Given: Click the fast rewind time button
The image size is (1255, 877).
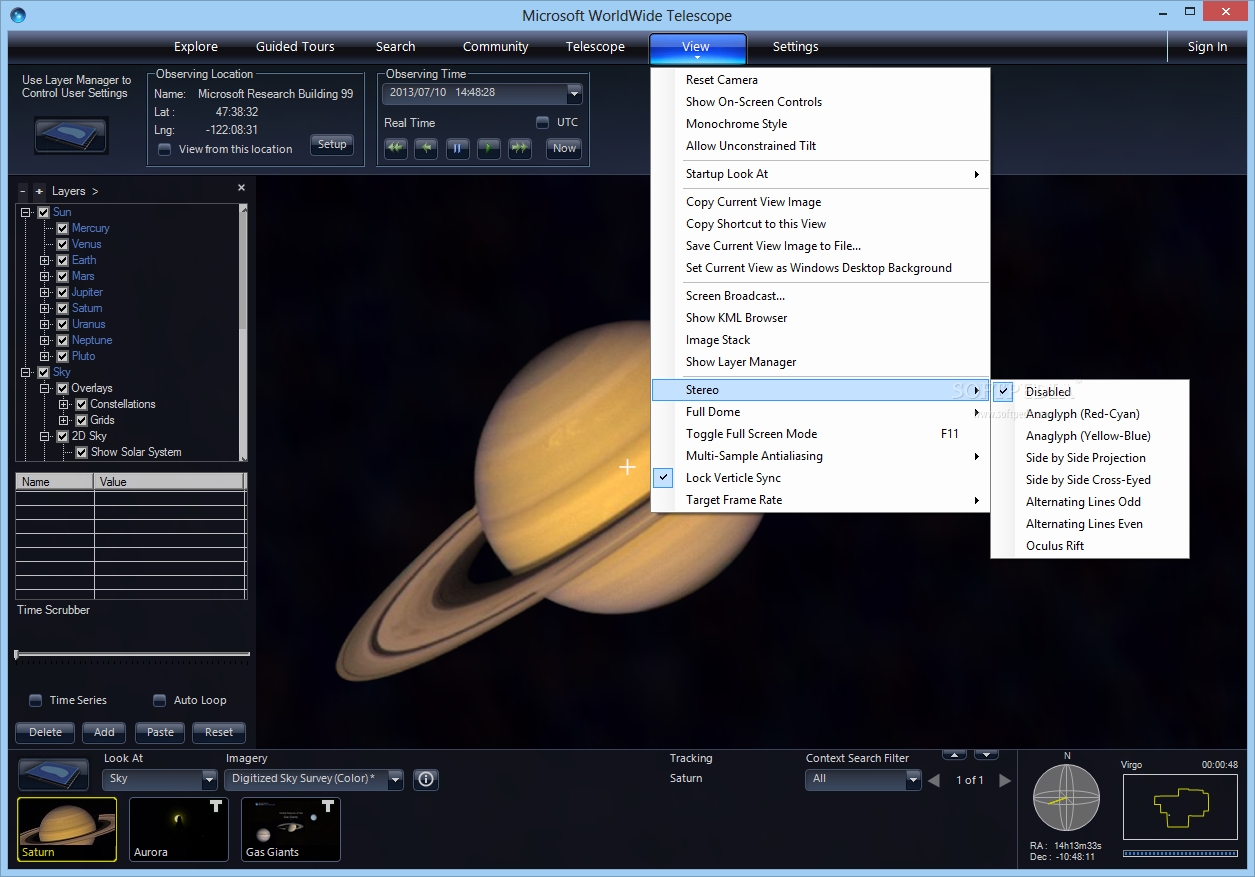Looking at the screenshot, I should [x=396, y=148].
